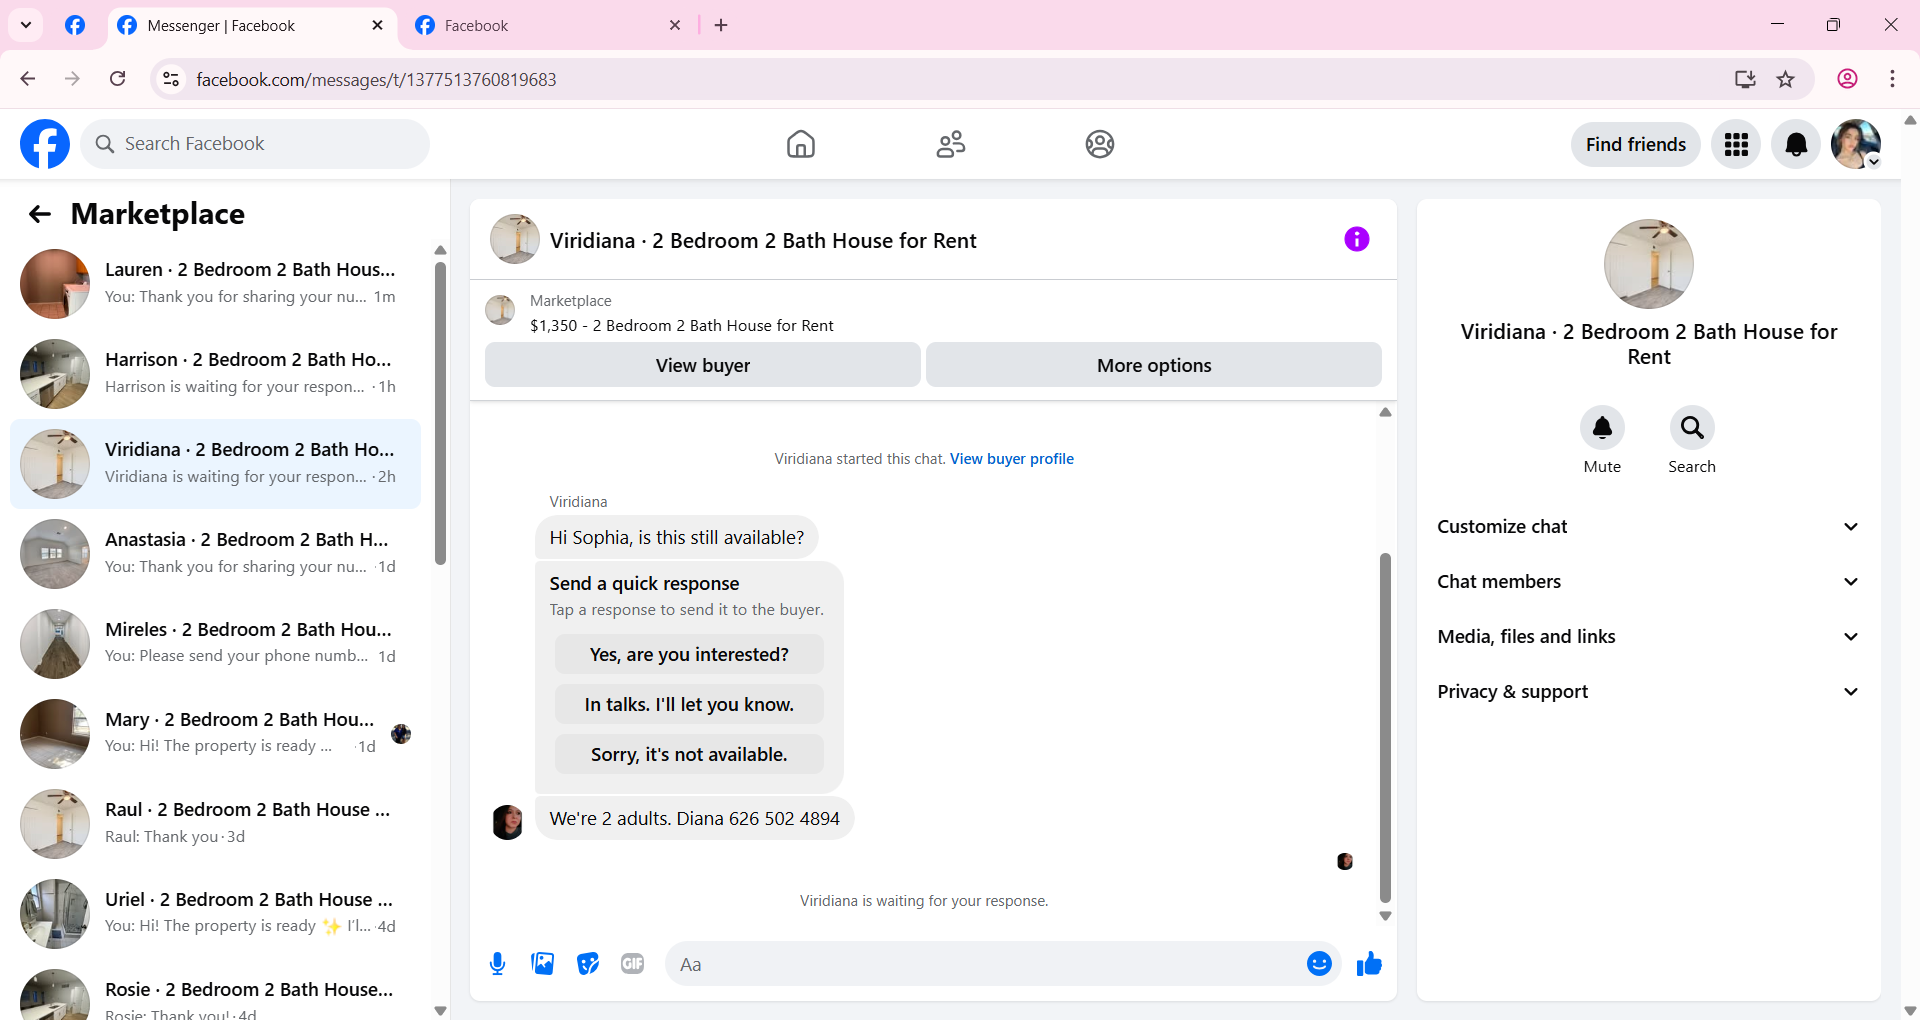Image resolution: width=1920 pixels, height=1020 pixels.
Task: Expand Media, files and links section
Action: click(x=1648, y=637)
